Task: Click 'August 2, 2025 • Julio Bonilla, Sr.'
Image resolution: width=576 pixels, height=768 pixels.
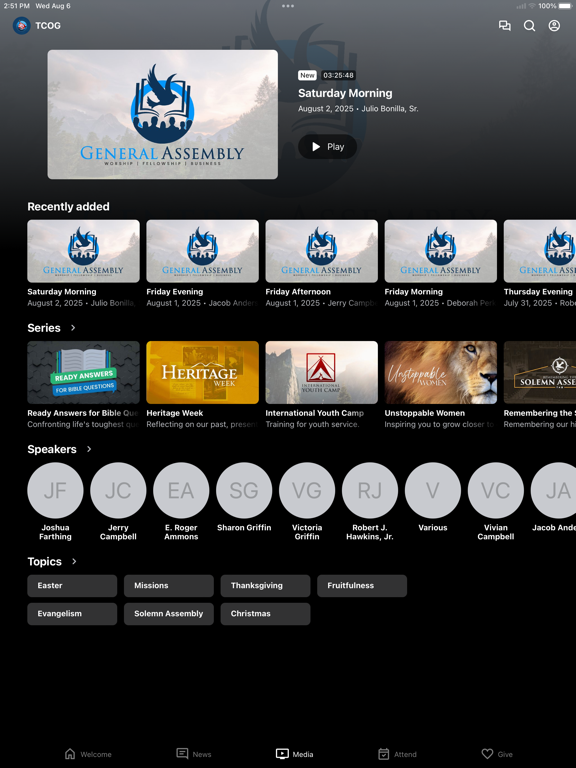Action: pos(358,109)
